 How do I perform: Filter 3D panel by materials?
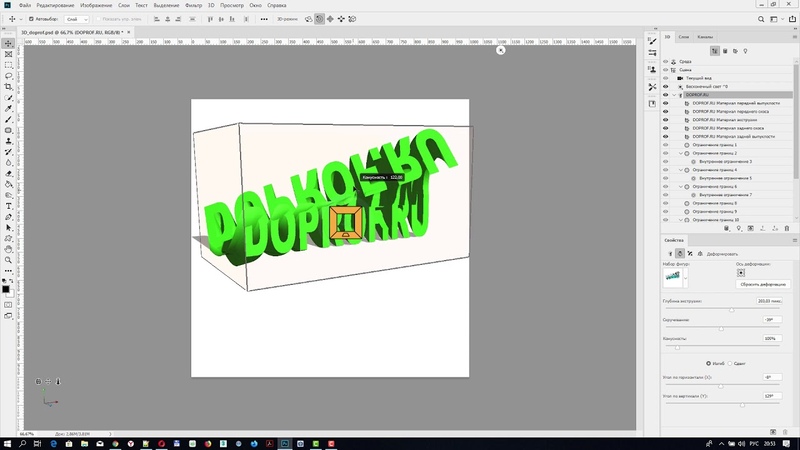(735, 51)
